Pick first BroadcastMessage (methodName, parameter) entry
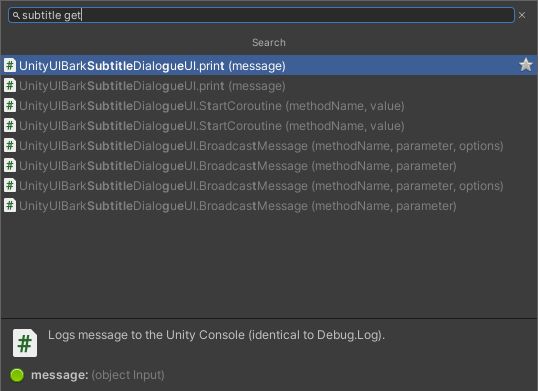Image resolution: width=538 pixels, height=391 pixels. coord(269,166)
